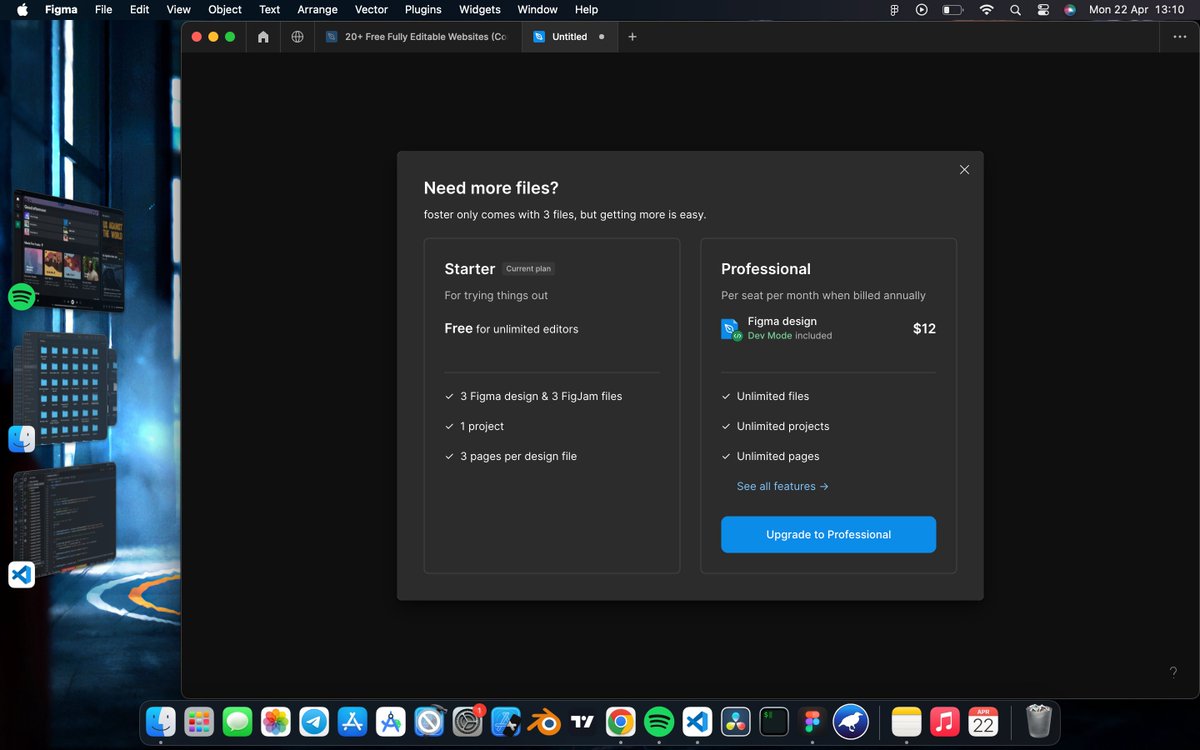Screen dimensions: 1200x750
Task: Open DaVinci Resolve from the dock
Action: 735,721
